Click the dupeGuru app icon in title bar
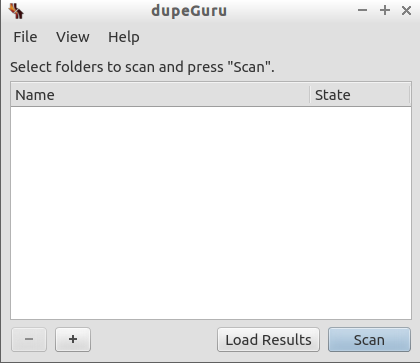Viewport: 420px width, 363px height. tap(16, 11)
